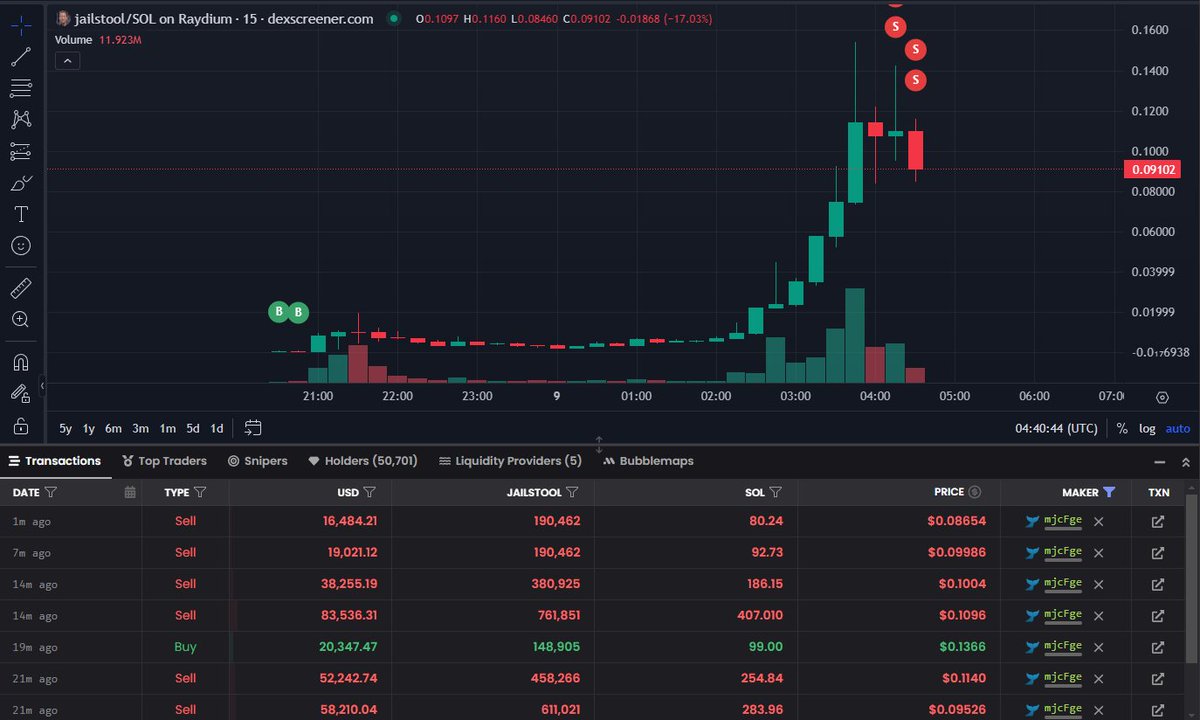Open the mjcFge maker profile link

tap(1065, 521)
